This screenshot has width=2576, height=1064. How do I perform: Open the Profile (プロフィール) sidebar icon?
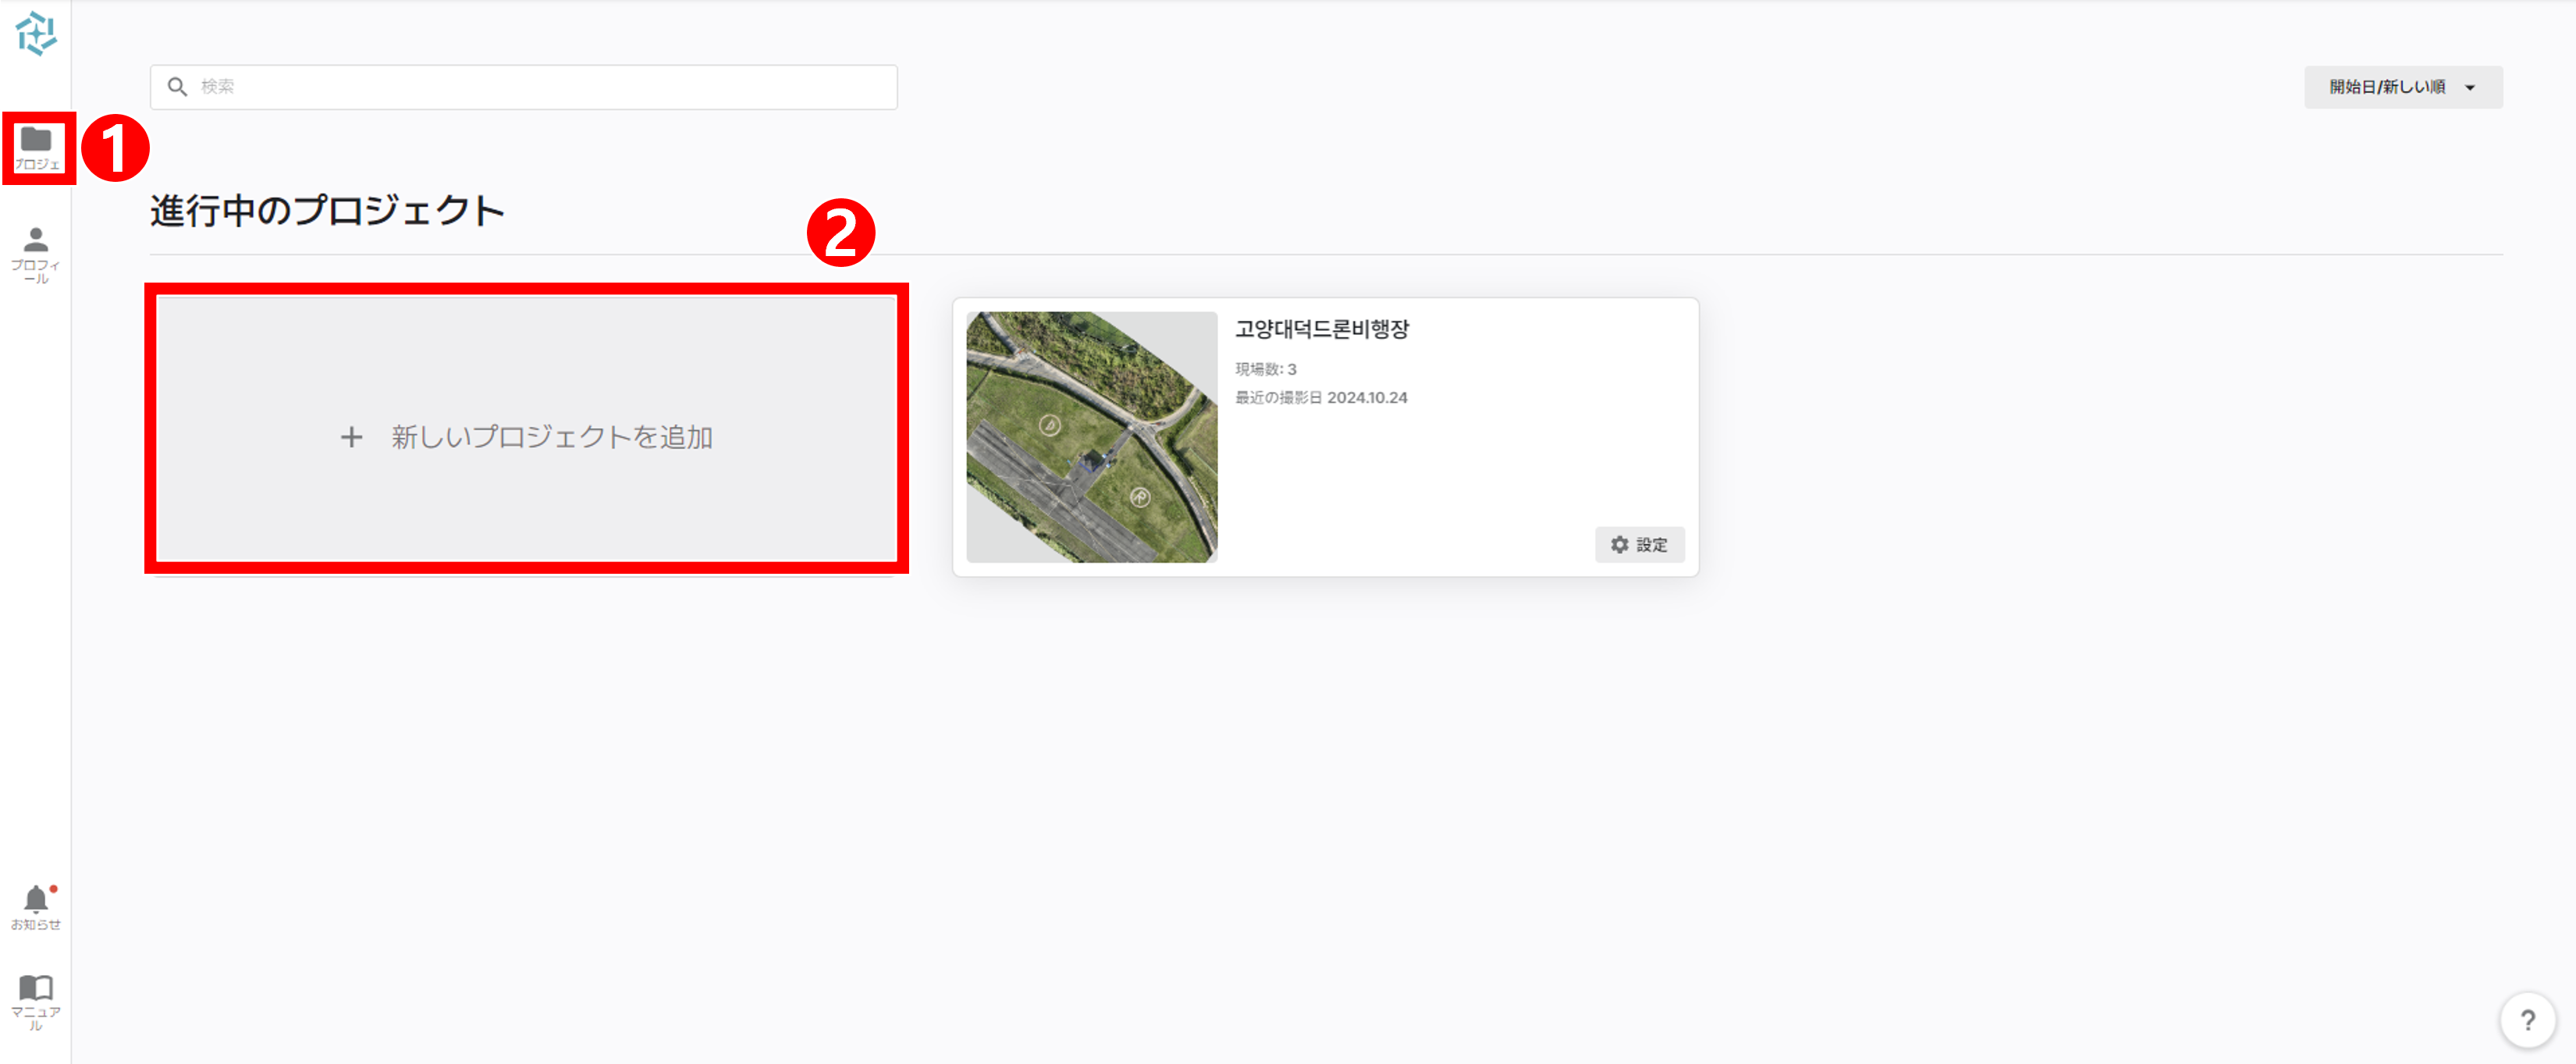(36, 255)
